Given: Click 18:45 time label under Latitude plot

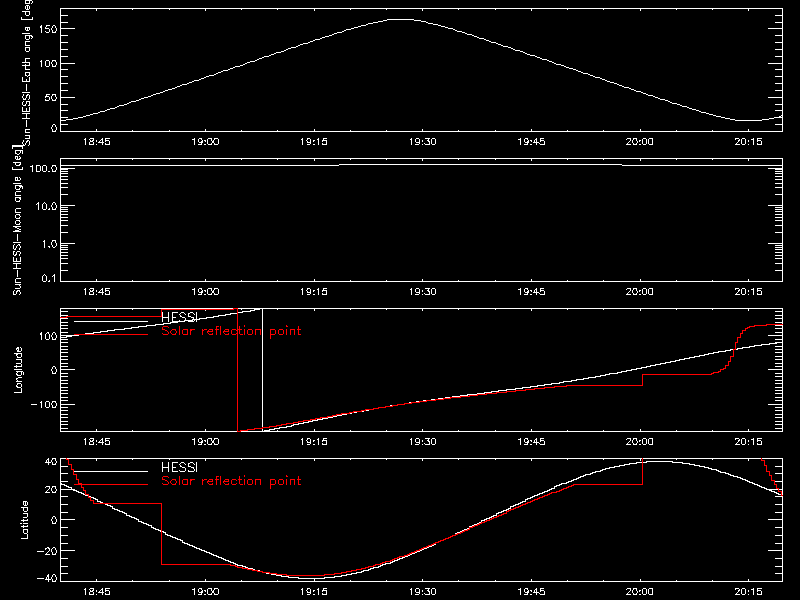Looking at the screenshot, I should pyautogui.click(x=96, y=592).
